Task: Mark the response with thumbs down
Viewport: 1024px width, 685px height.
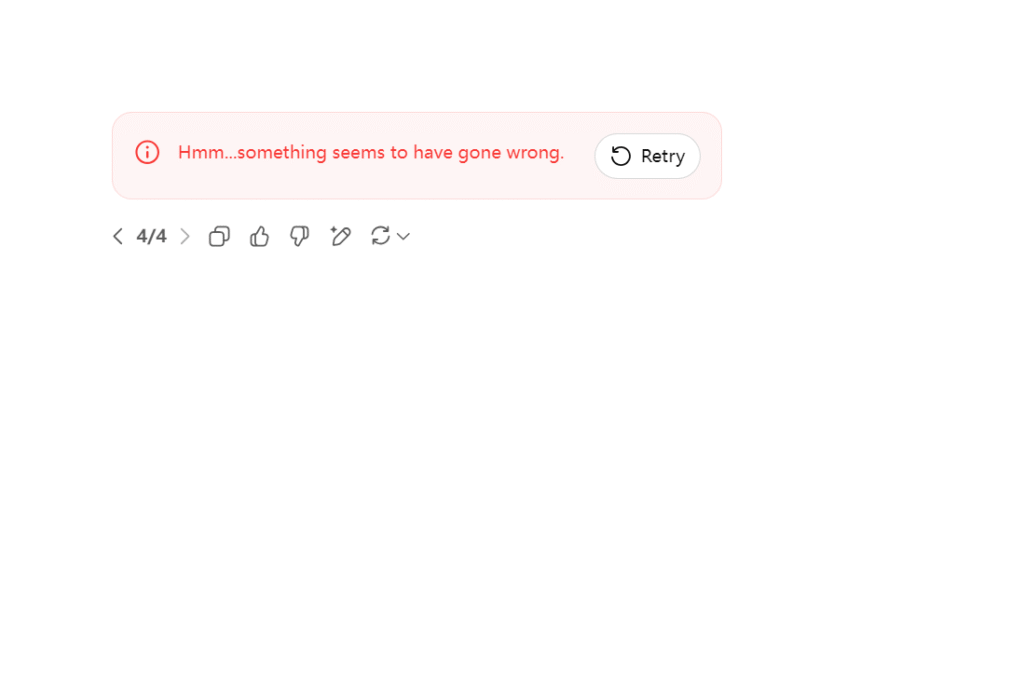Action: [x=300, y=236]
